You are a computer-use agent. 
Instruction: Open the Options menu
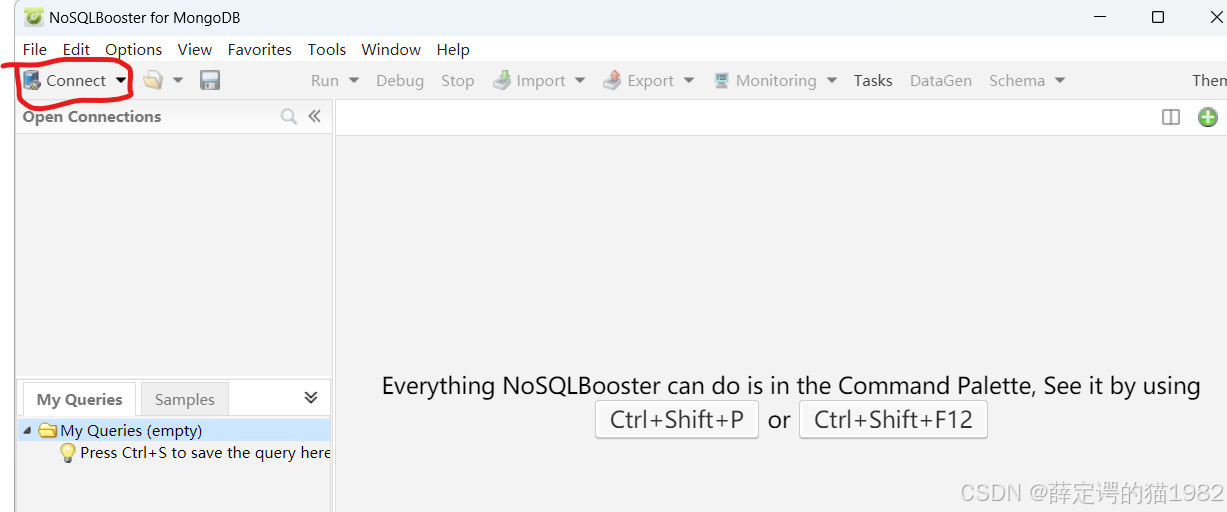pyautogui.click(x=134, y=49)
